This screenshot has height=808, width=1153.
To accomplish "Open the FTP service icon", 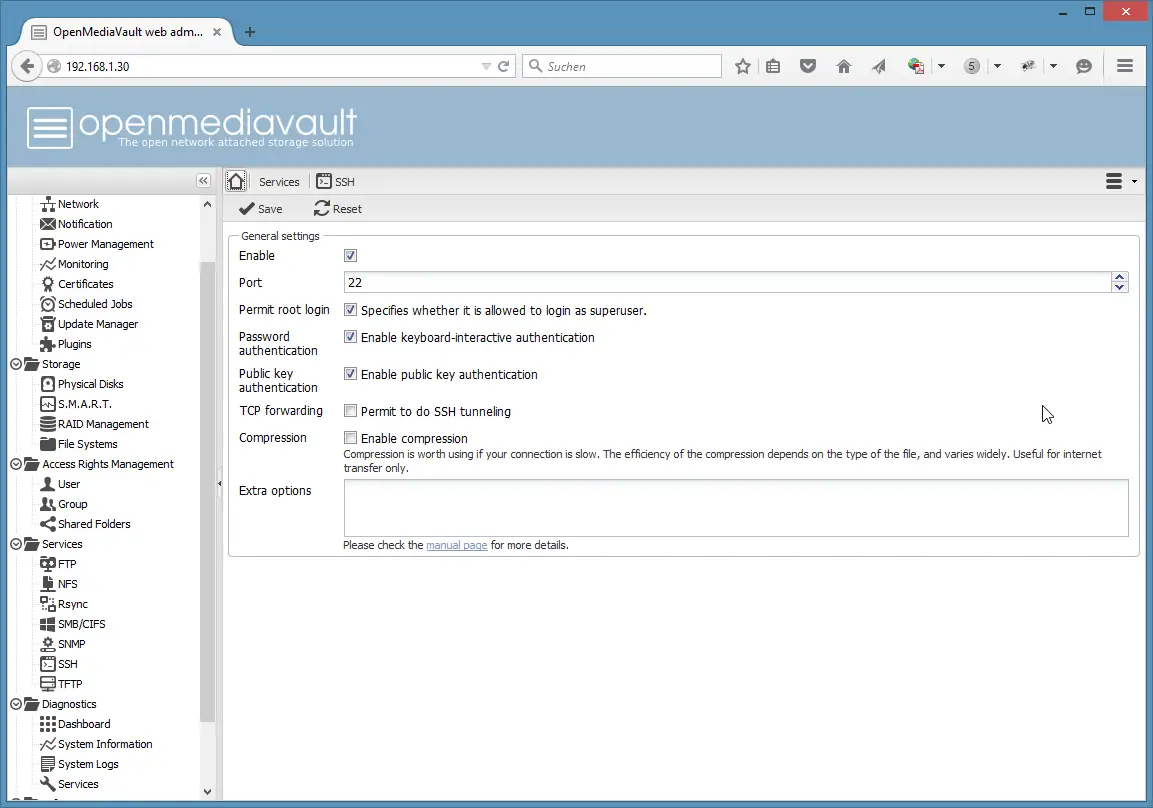I will click(48, 564).
